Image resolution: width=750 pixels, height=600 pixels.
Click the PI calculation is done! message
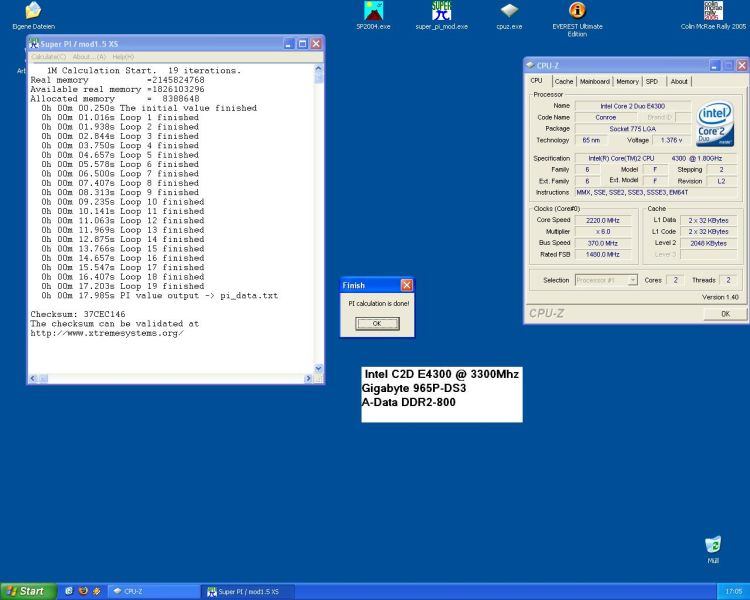click(x=378, y=303)
